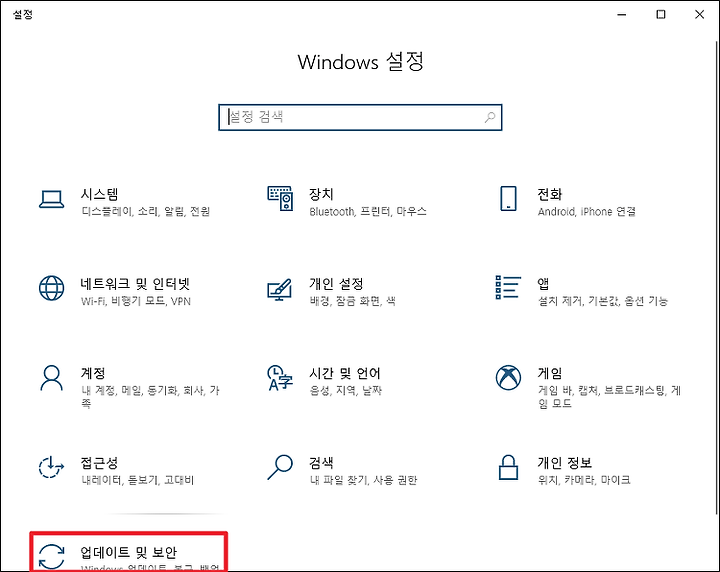Open the 게임 Xbox icon

[x=508, y=377]
